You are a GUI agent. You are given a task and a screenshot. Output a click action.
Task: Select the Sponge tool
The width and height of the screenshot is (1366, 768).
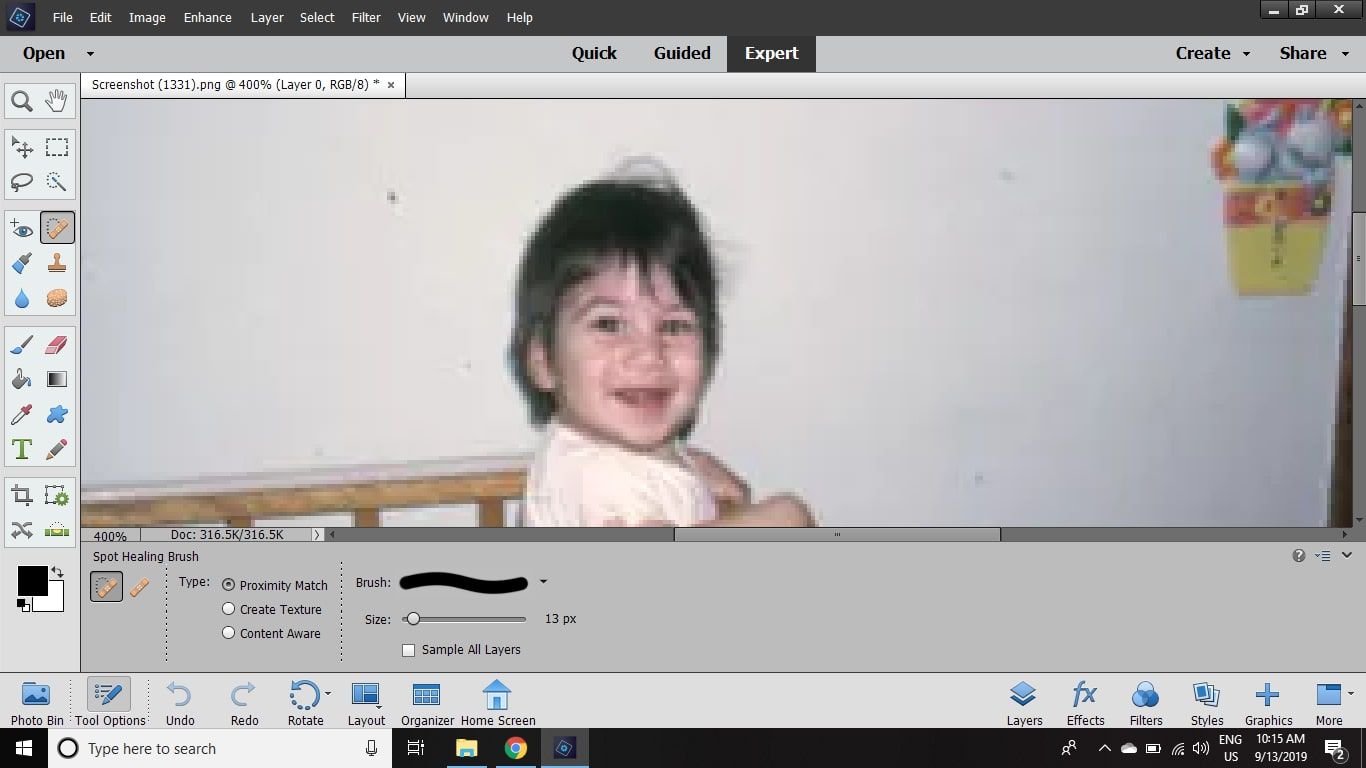click(57, 298)
